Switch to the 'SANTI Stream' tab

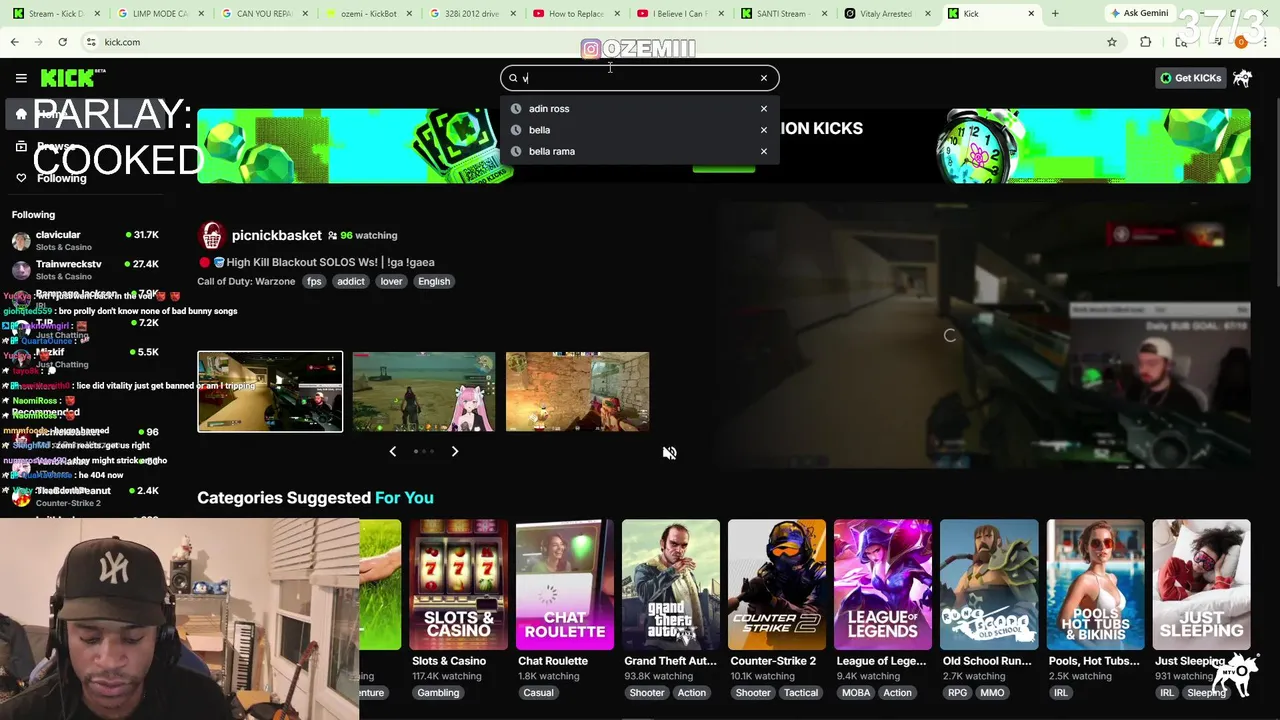[783, 14]
